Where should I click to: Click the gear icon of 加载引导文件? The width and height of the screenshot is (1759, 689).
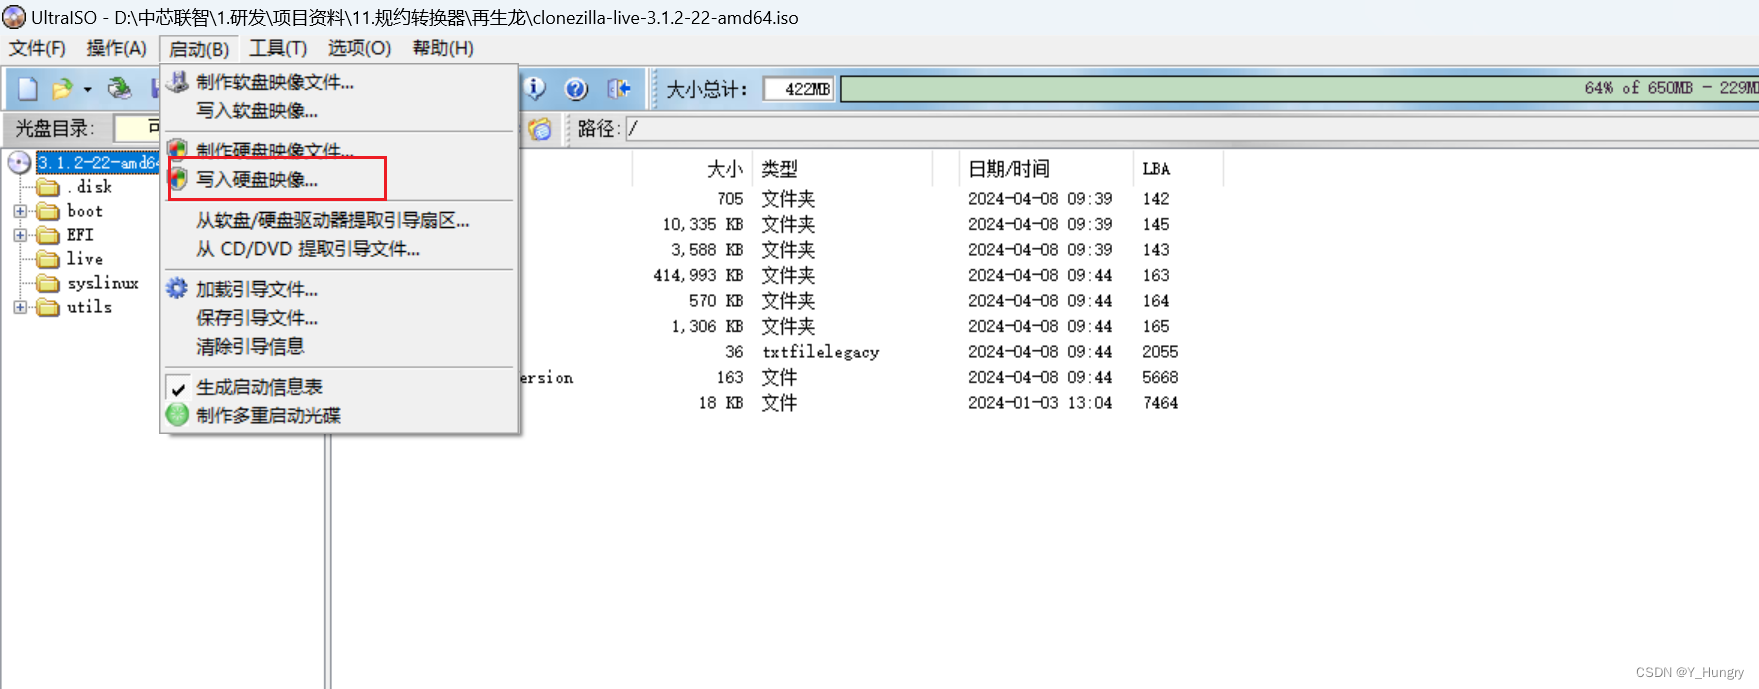[x=177, y=289]
